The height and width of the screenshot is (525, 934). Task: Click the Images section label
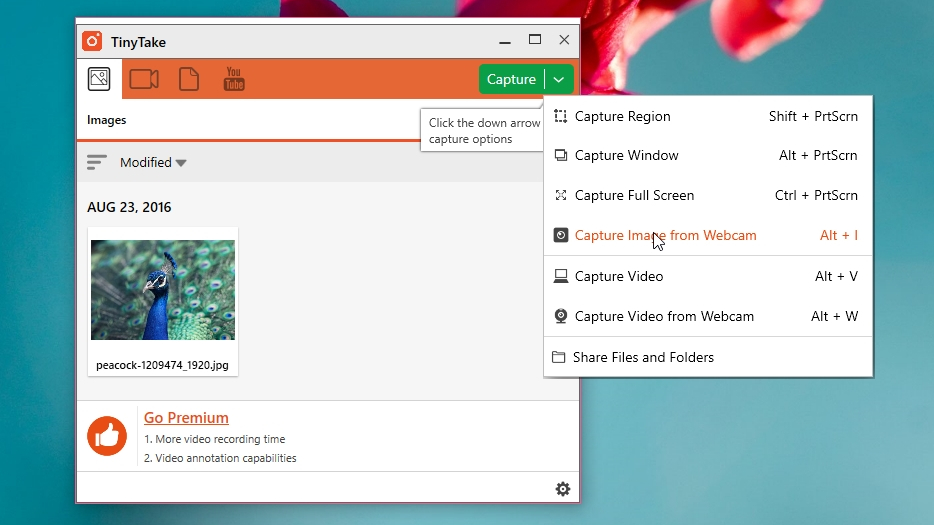coord(107,120)
